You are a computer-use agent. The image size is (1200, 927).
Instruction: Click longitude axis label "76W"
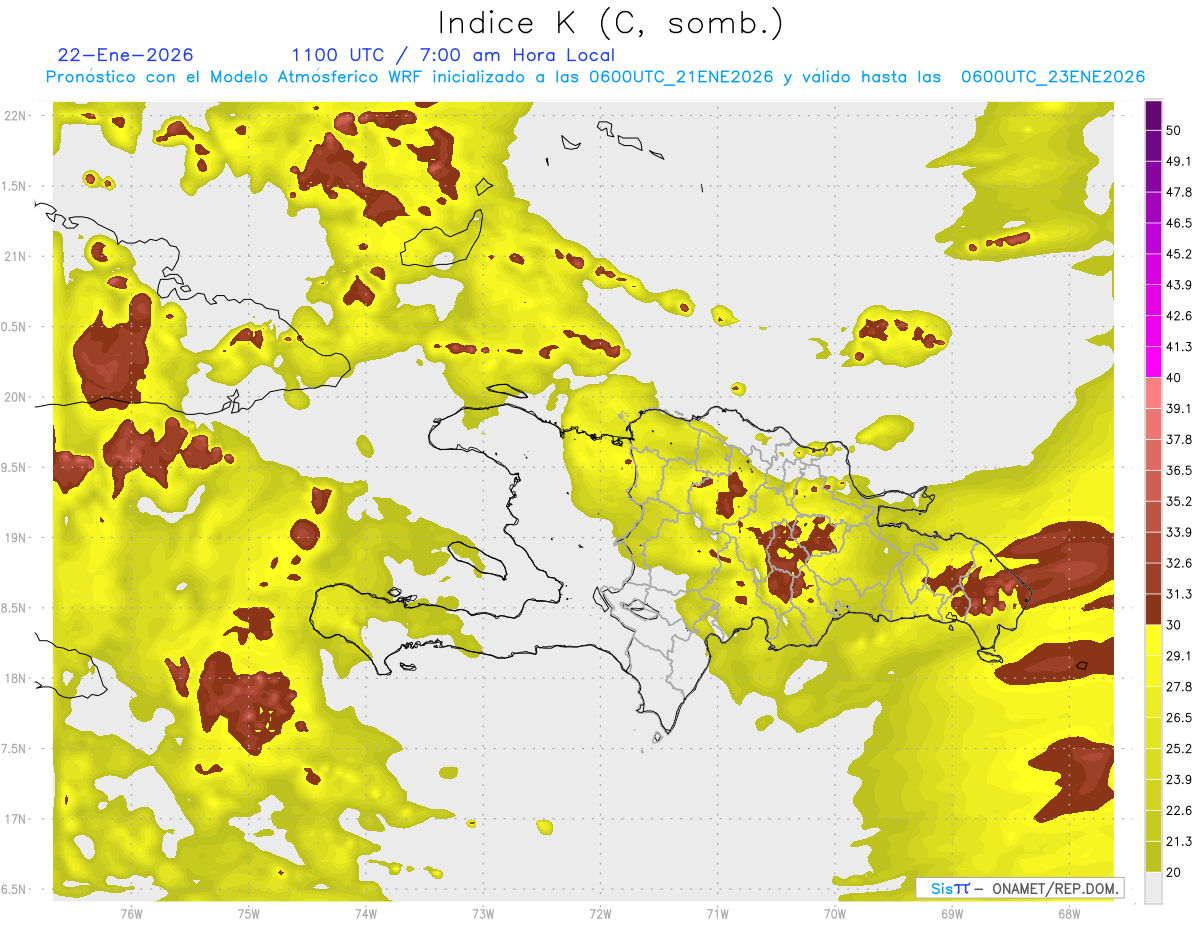pos(131,914)
